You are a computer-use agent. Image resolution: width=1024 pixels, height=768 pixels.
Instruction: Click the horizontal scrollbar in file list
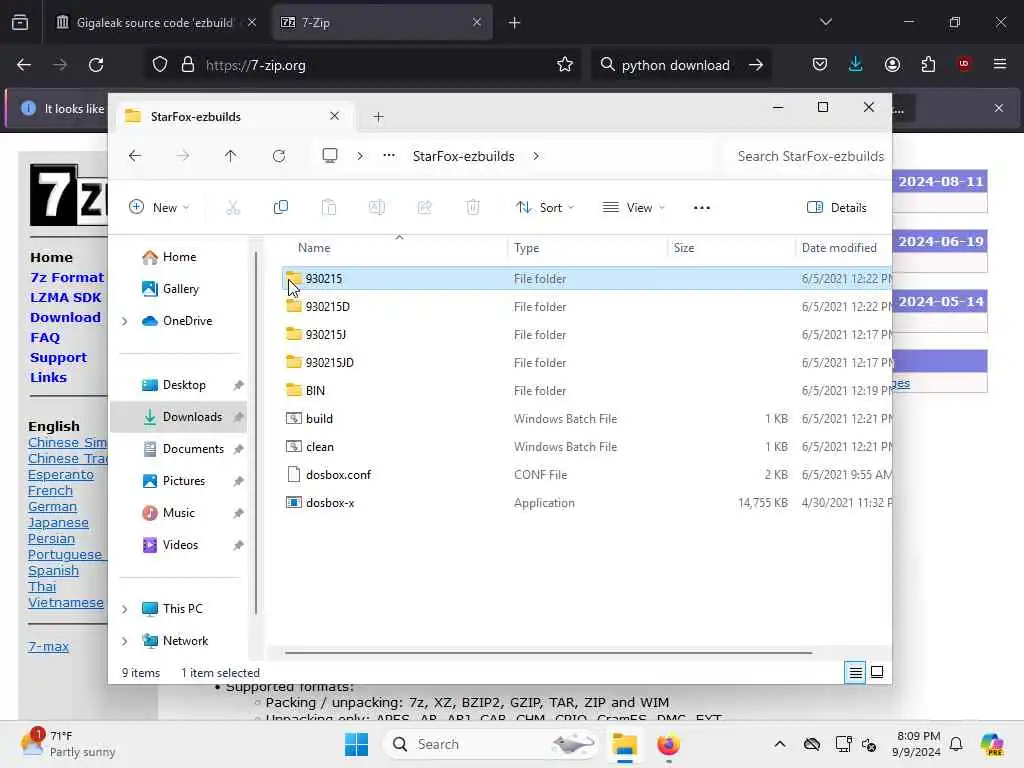coord(549,652)
